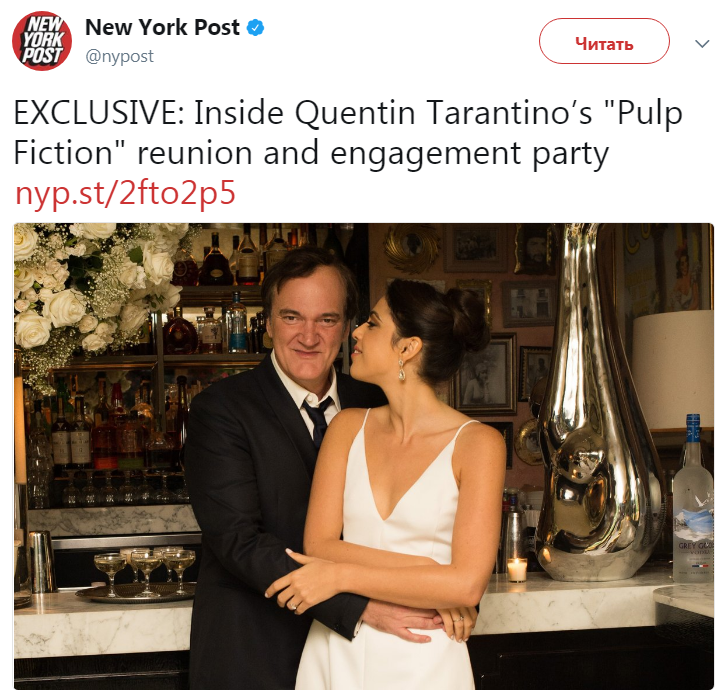Click the lit candle on the bar

tap(517, 569)
